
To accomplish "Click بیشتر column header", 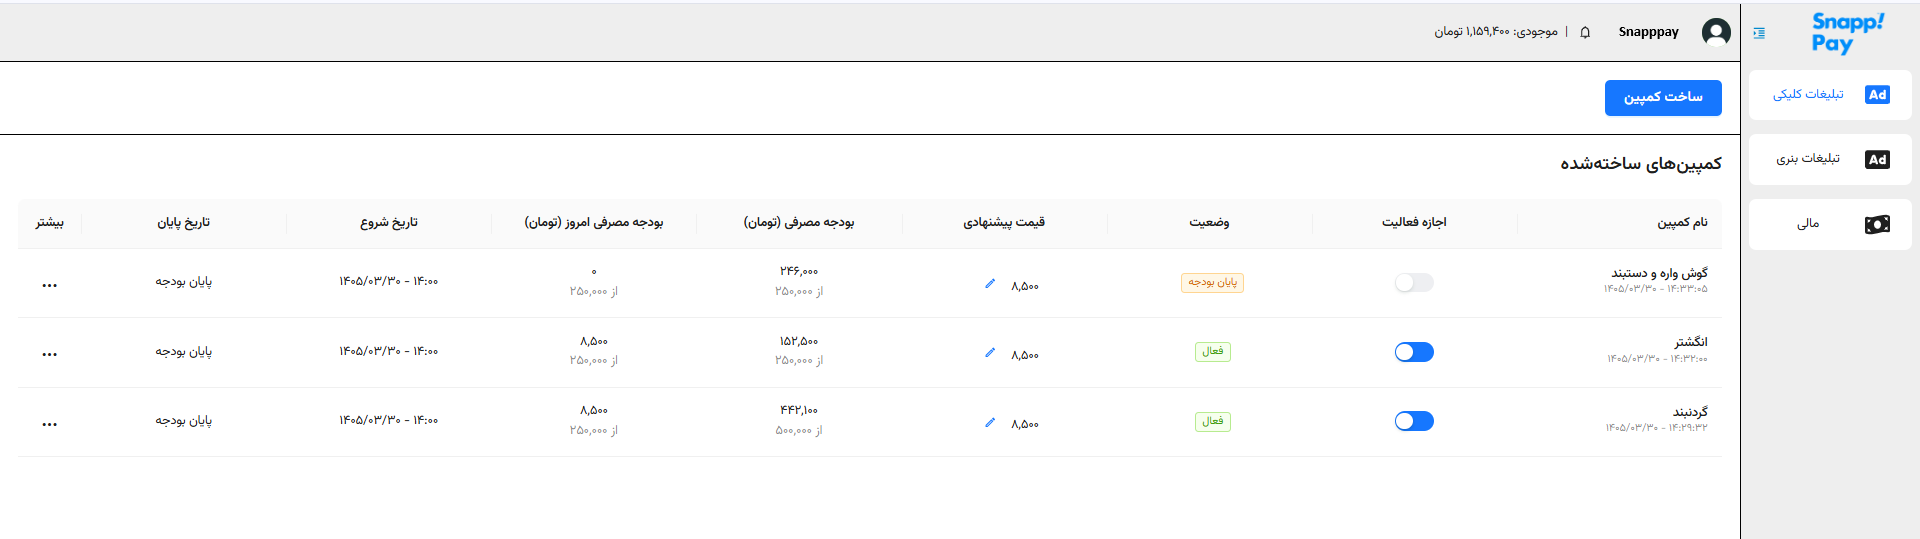I will pos(50,222).
